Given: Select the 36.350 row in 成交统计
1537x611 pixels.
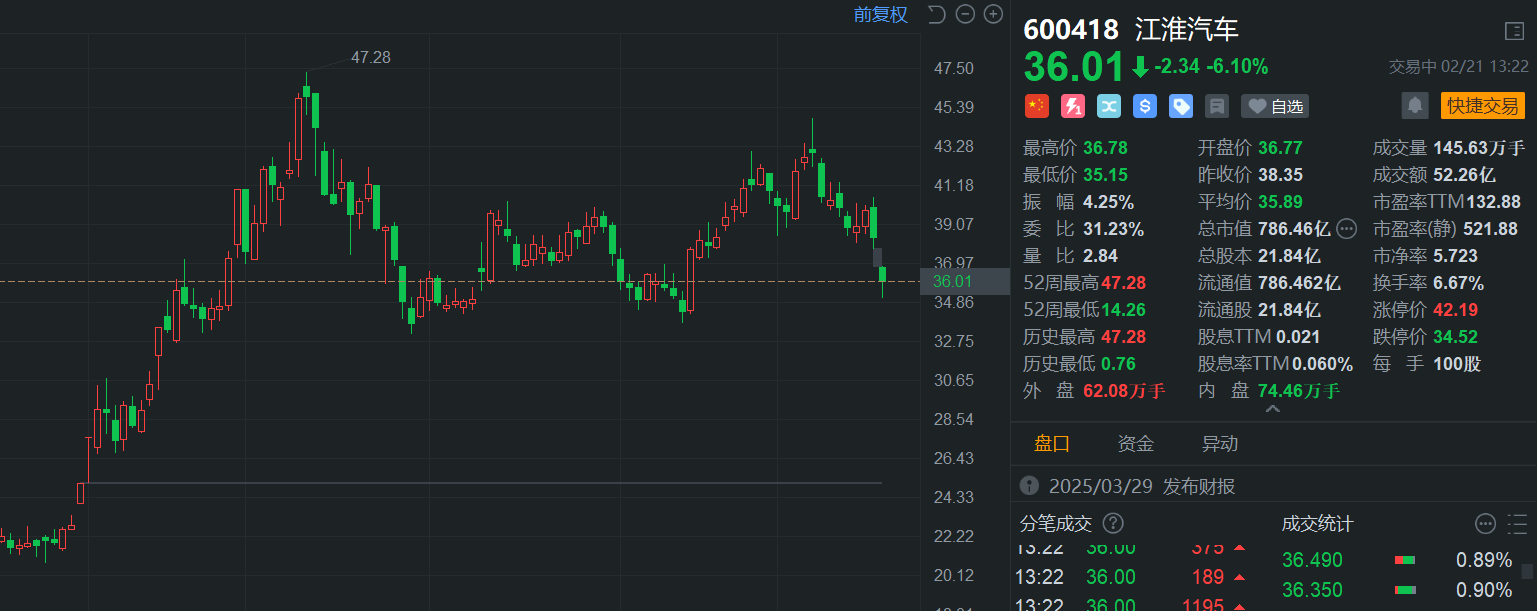Looking at the screenshot, I should pos(1398,590).
